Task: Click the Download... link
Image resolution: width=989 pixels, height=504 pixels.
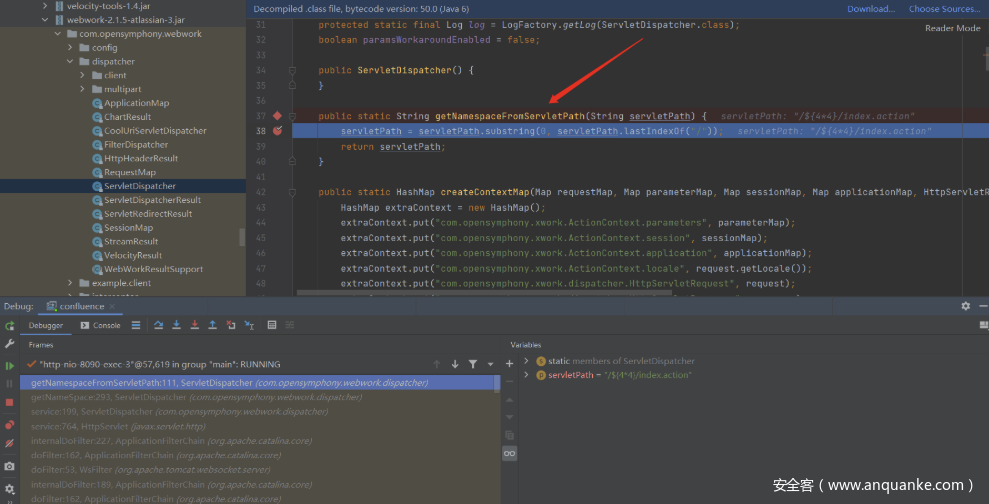Action: tap(871, 9)
